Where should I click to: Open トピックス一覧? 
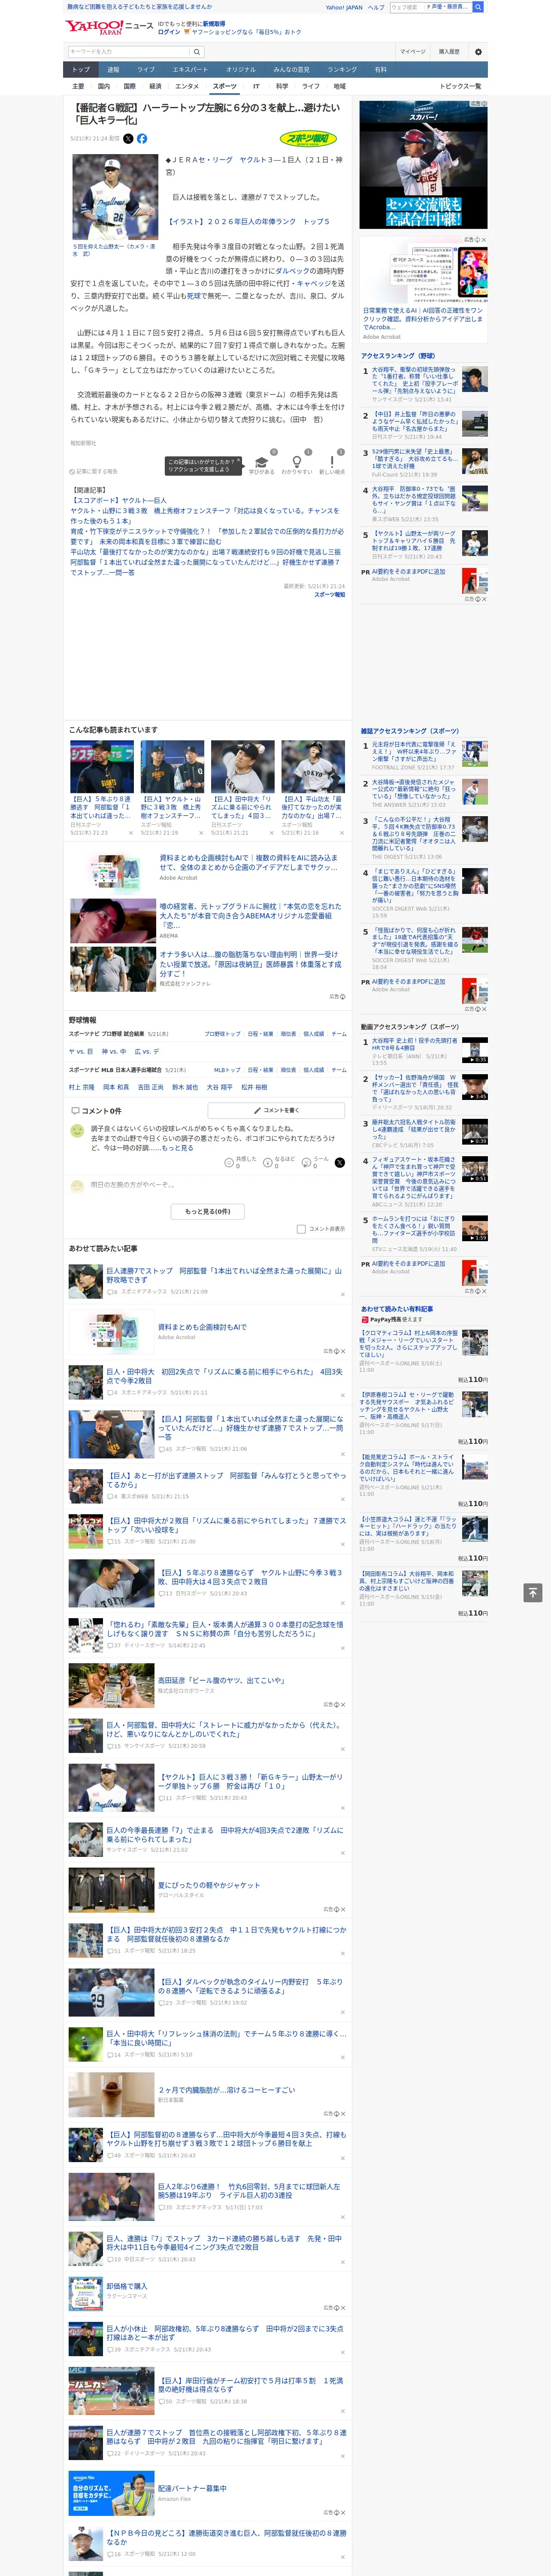pyautogui.click(x=460, y=86)
